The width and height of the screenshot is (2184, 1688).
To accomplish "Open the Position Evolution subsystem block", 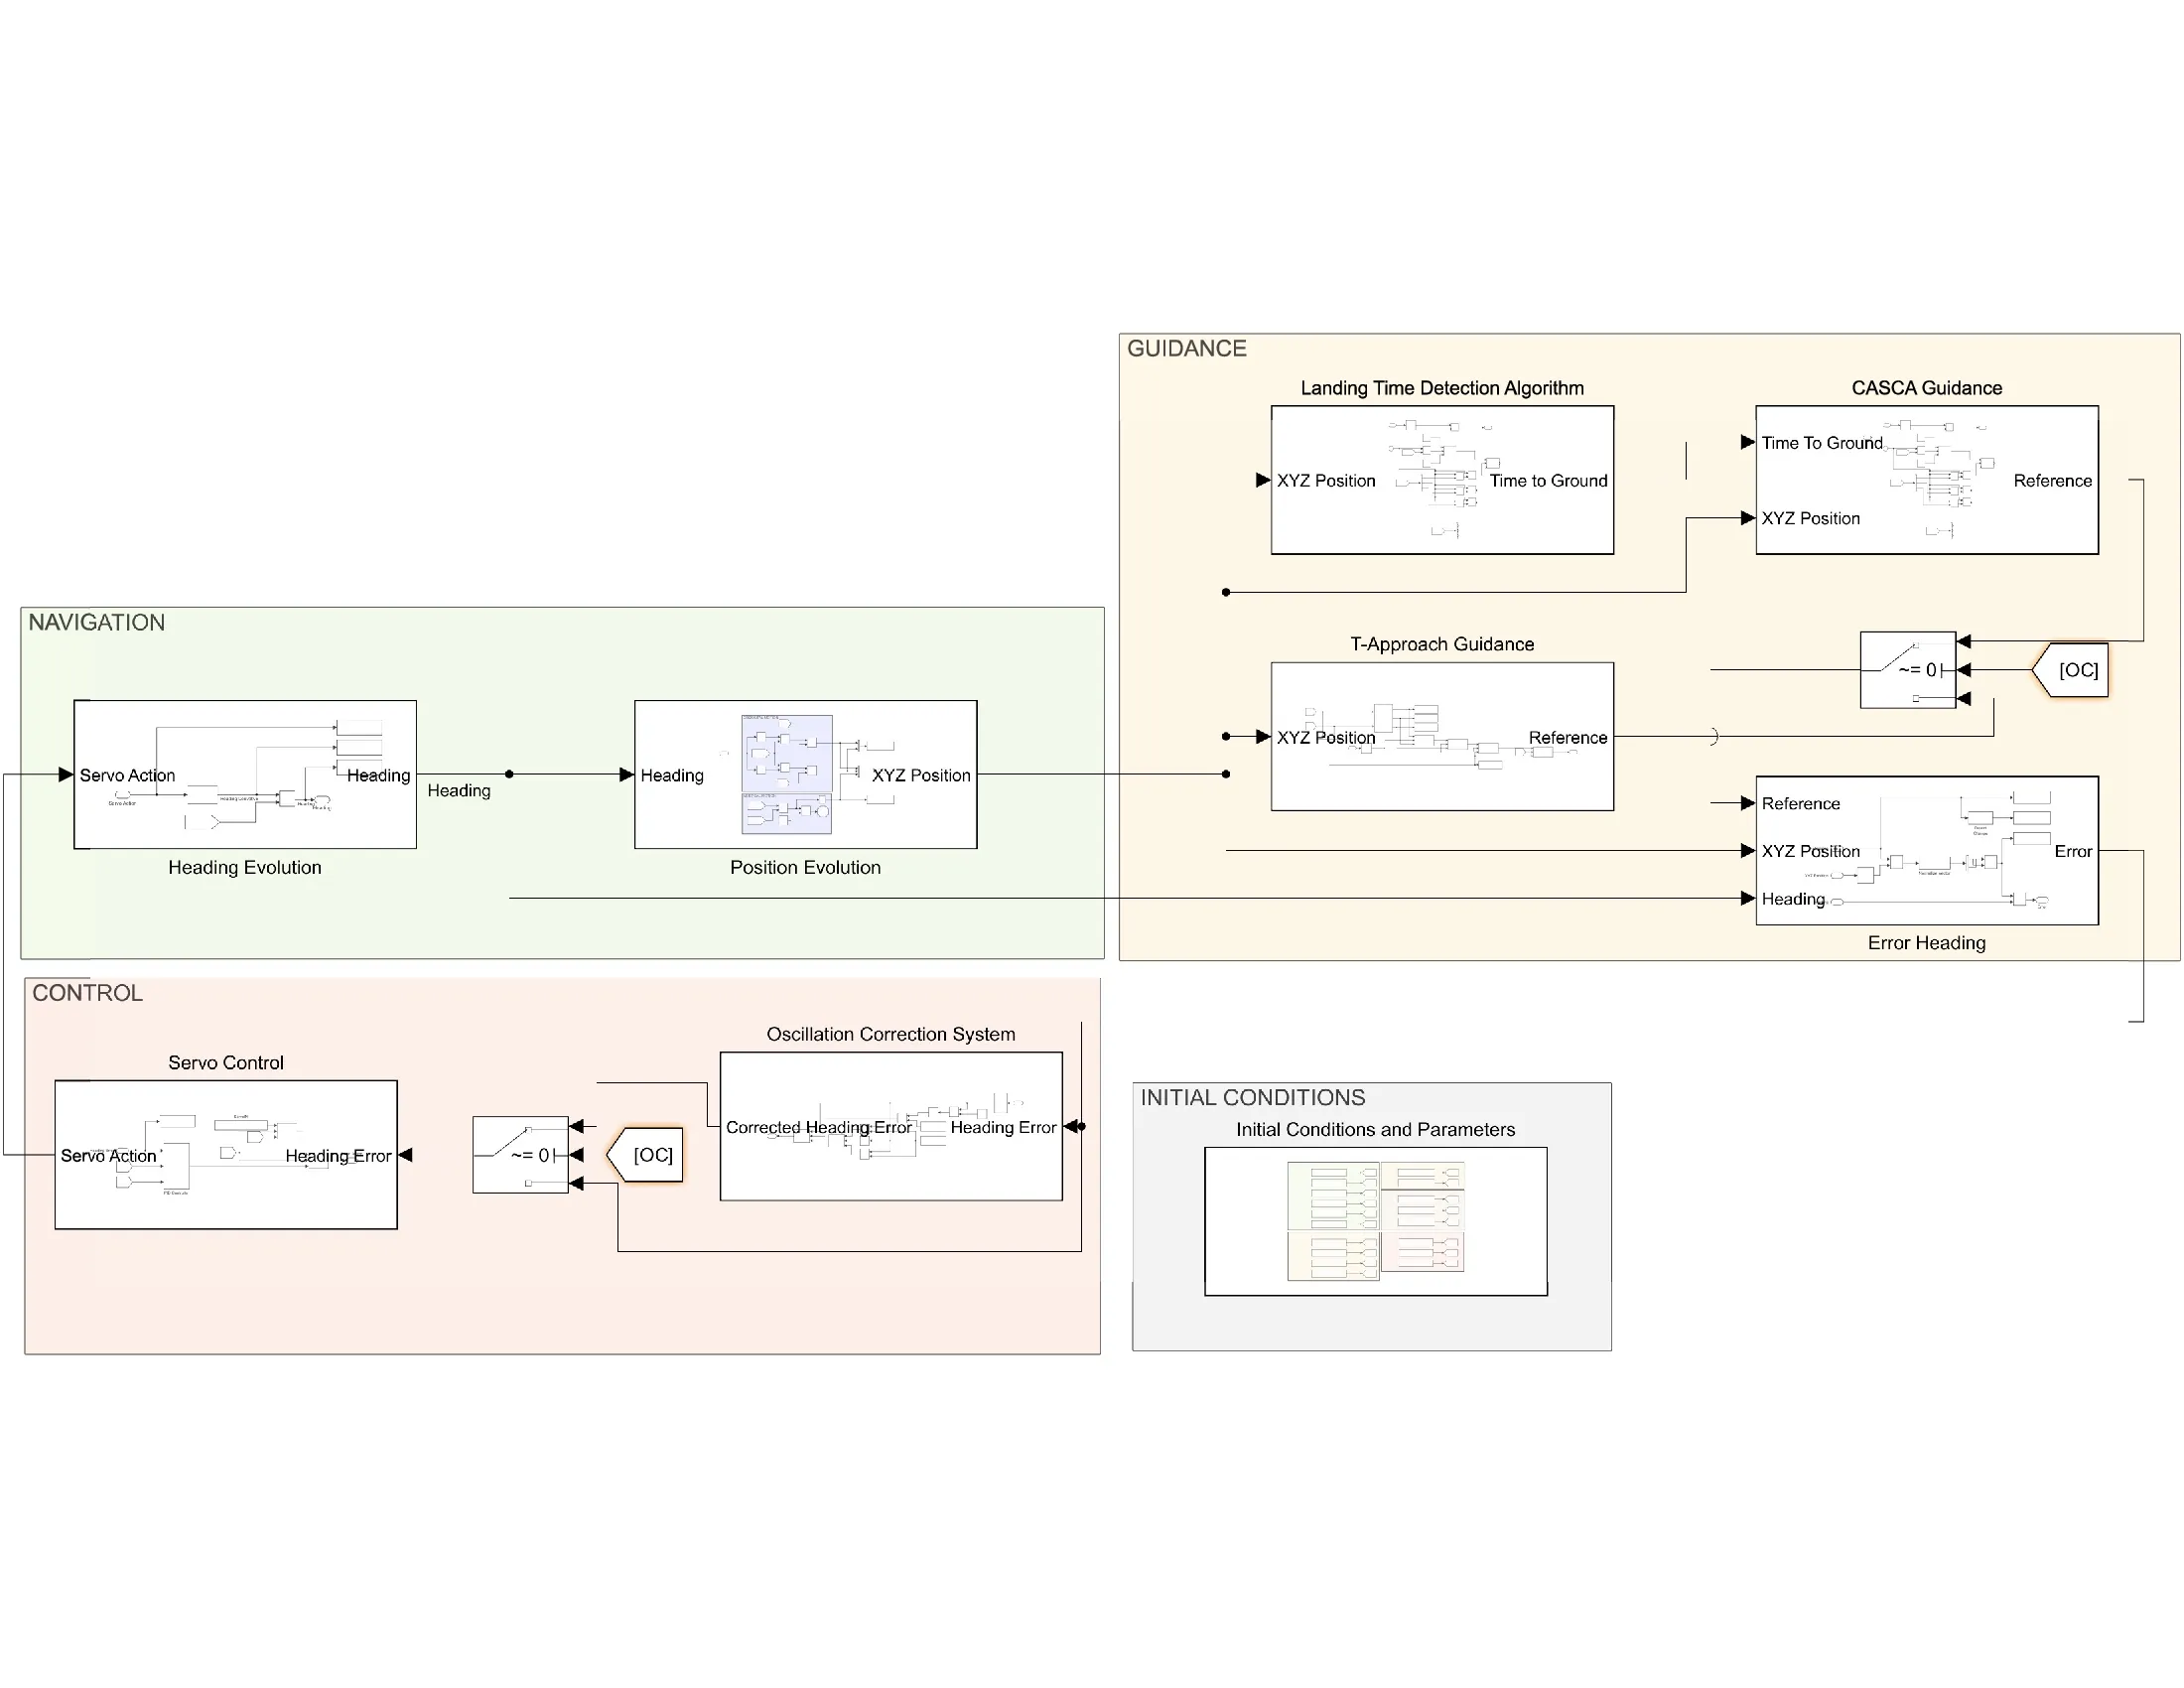I will tap(805, 774).
